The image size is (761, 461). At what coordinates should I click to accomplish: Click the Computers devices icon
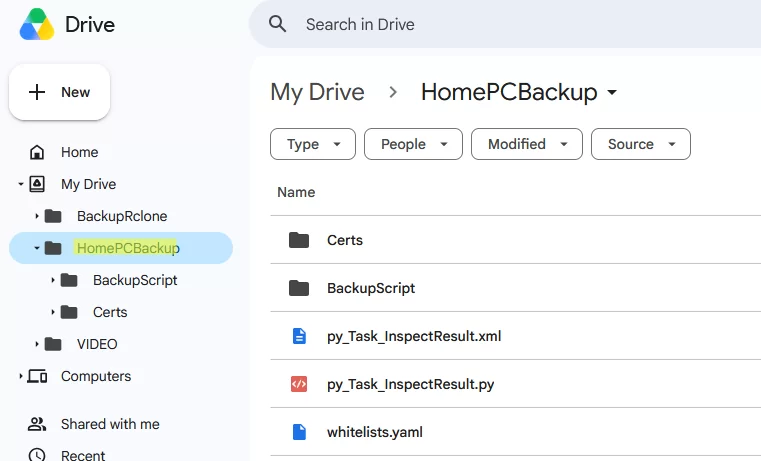point(37,377)
